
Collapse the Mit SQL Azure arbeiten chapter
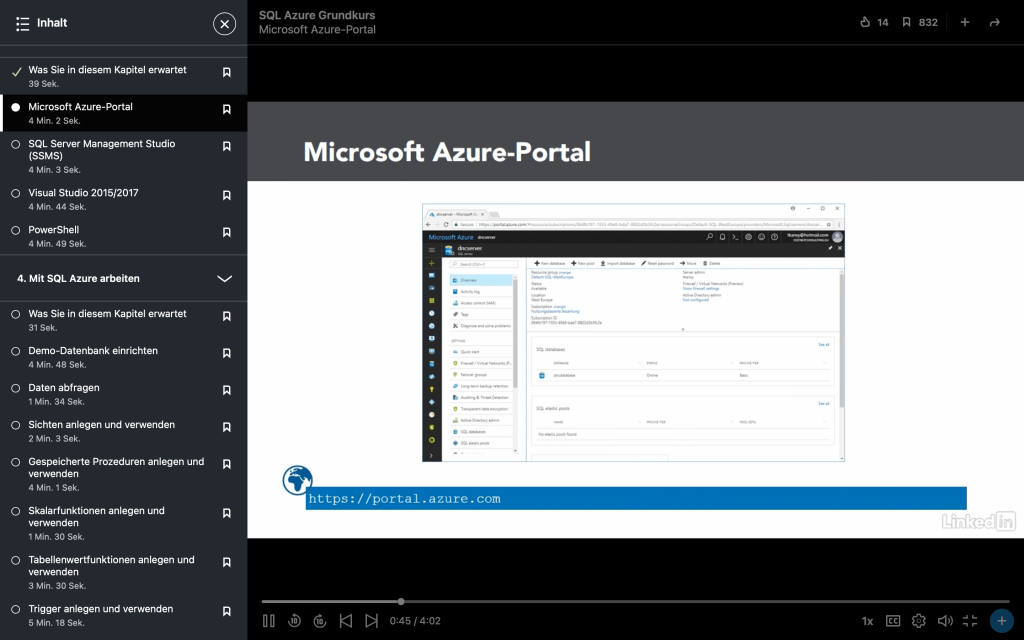[x=225, y=279]
